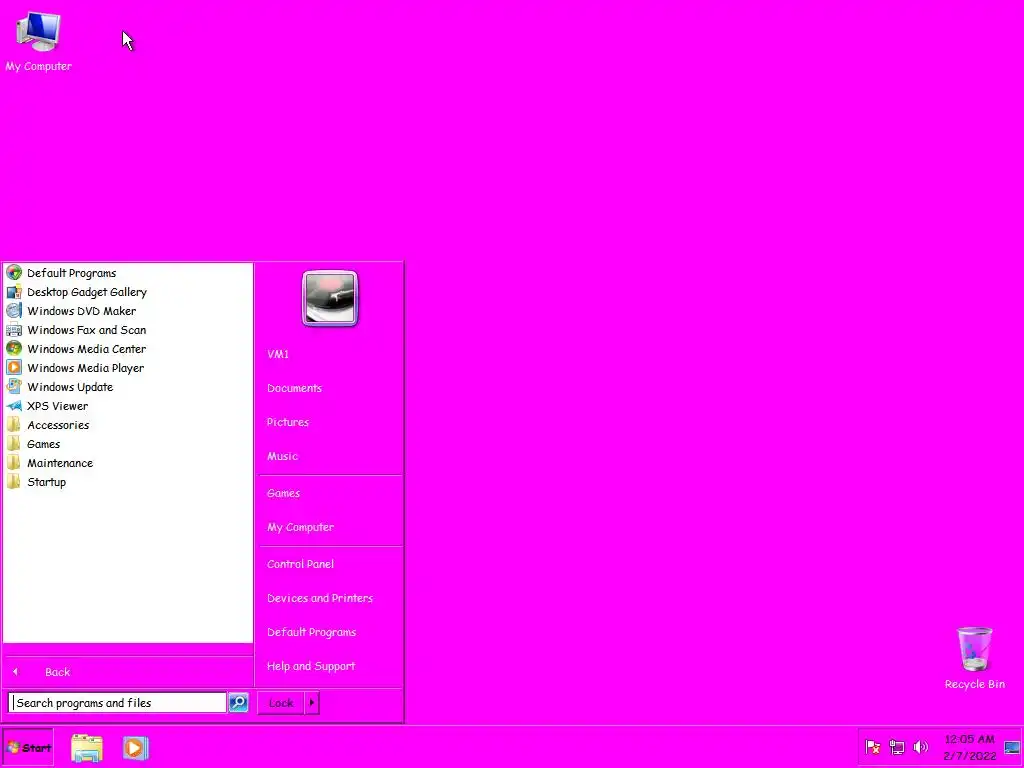Screen dimensions: 1024x768
Task: Open the volume speaker tray icon
Action: [921, 747]
